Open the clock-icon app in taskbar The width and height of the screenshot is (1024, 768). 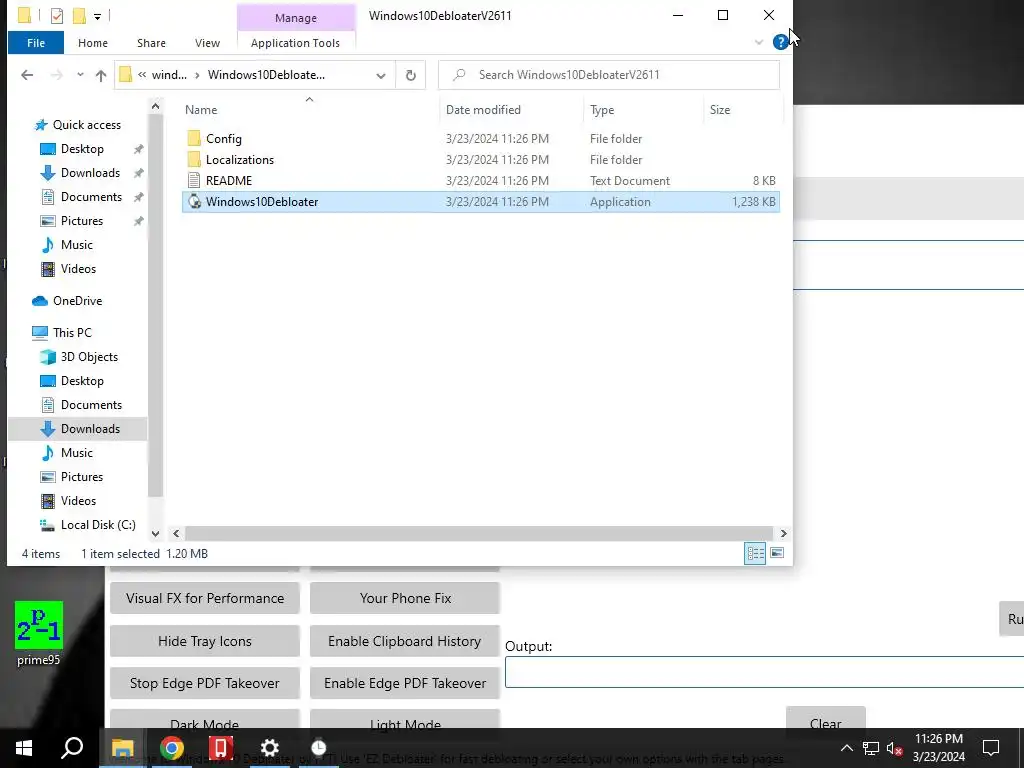(319, 748)
